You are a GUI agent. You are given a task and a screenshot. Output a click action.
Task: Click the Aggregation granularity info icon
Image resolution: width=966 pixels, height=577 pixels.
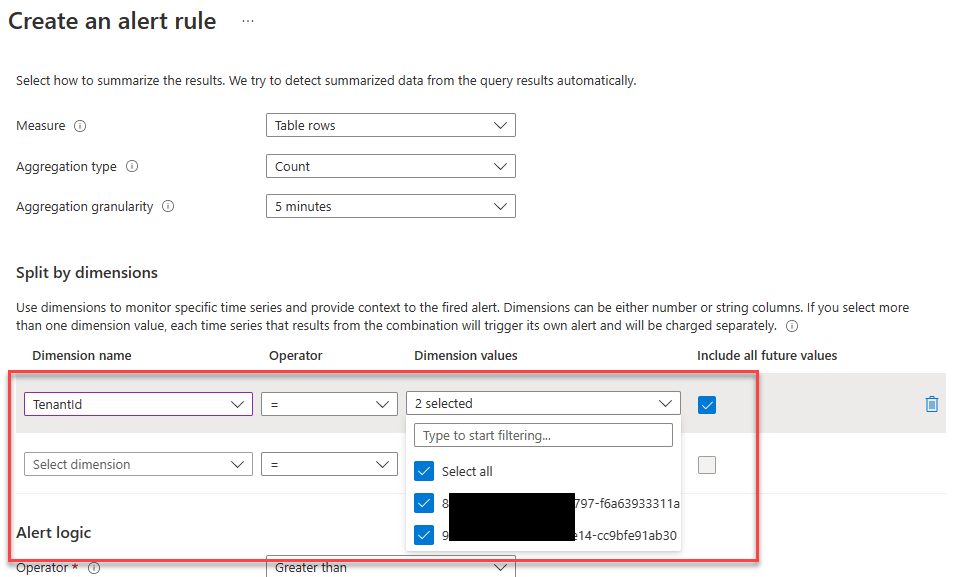pos(168,207)
